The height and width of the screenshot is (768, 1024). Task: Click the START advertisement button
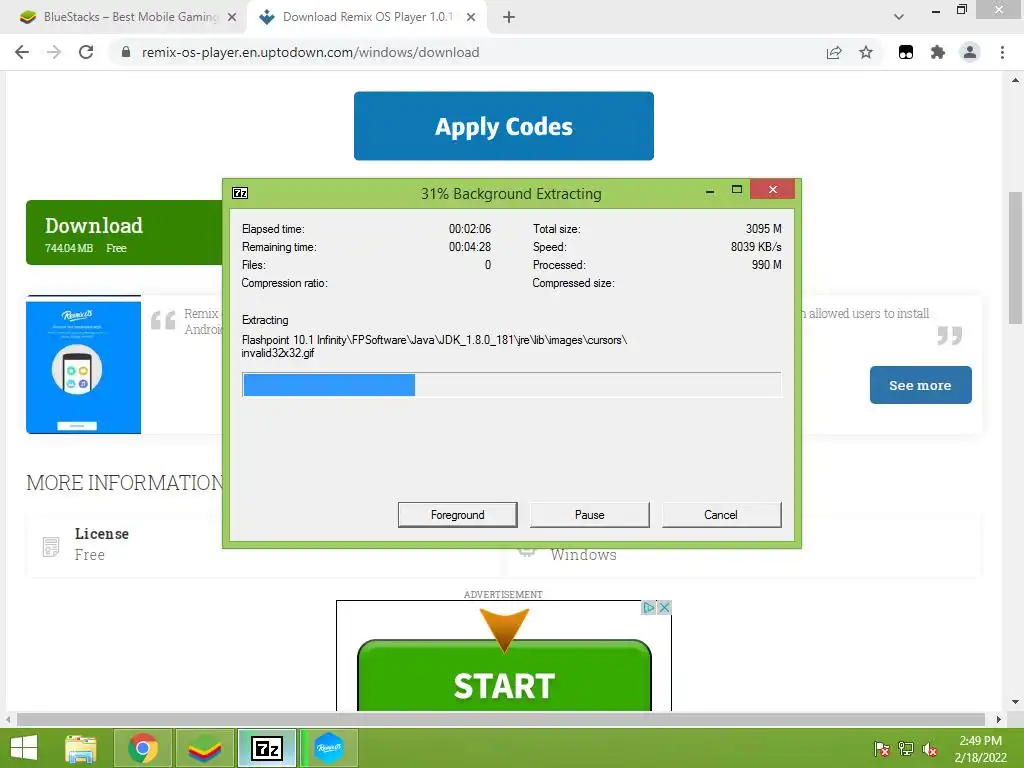[504, 676]
